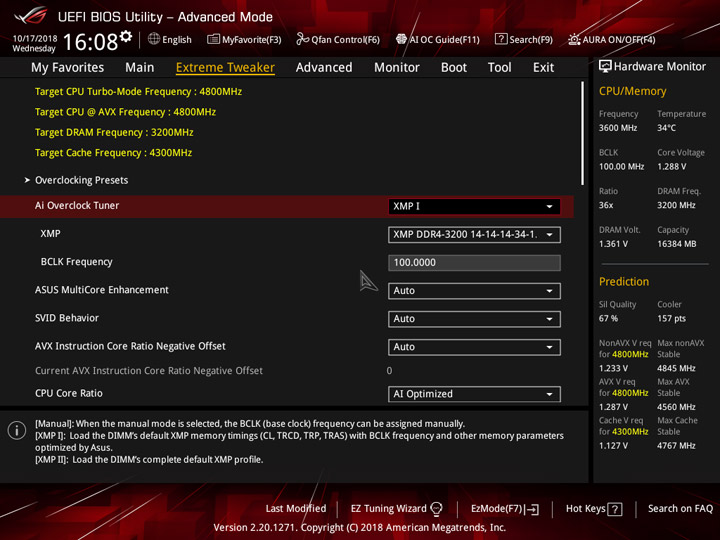Image resolution: width=720 pixels, height=540 pixels.
Task: Click the Target CPU @ AVX Frequency text
Action: (x=125, y=112)
